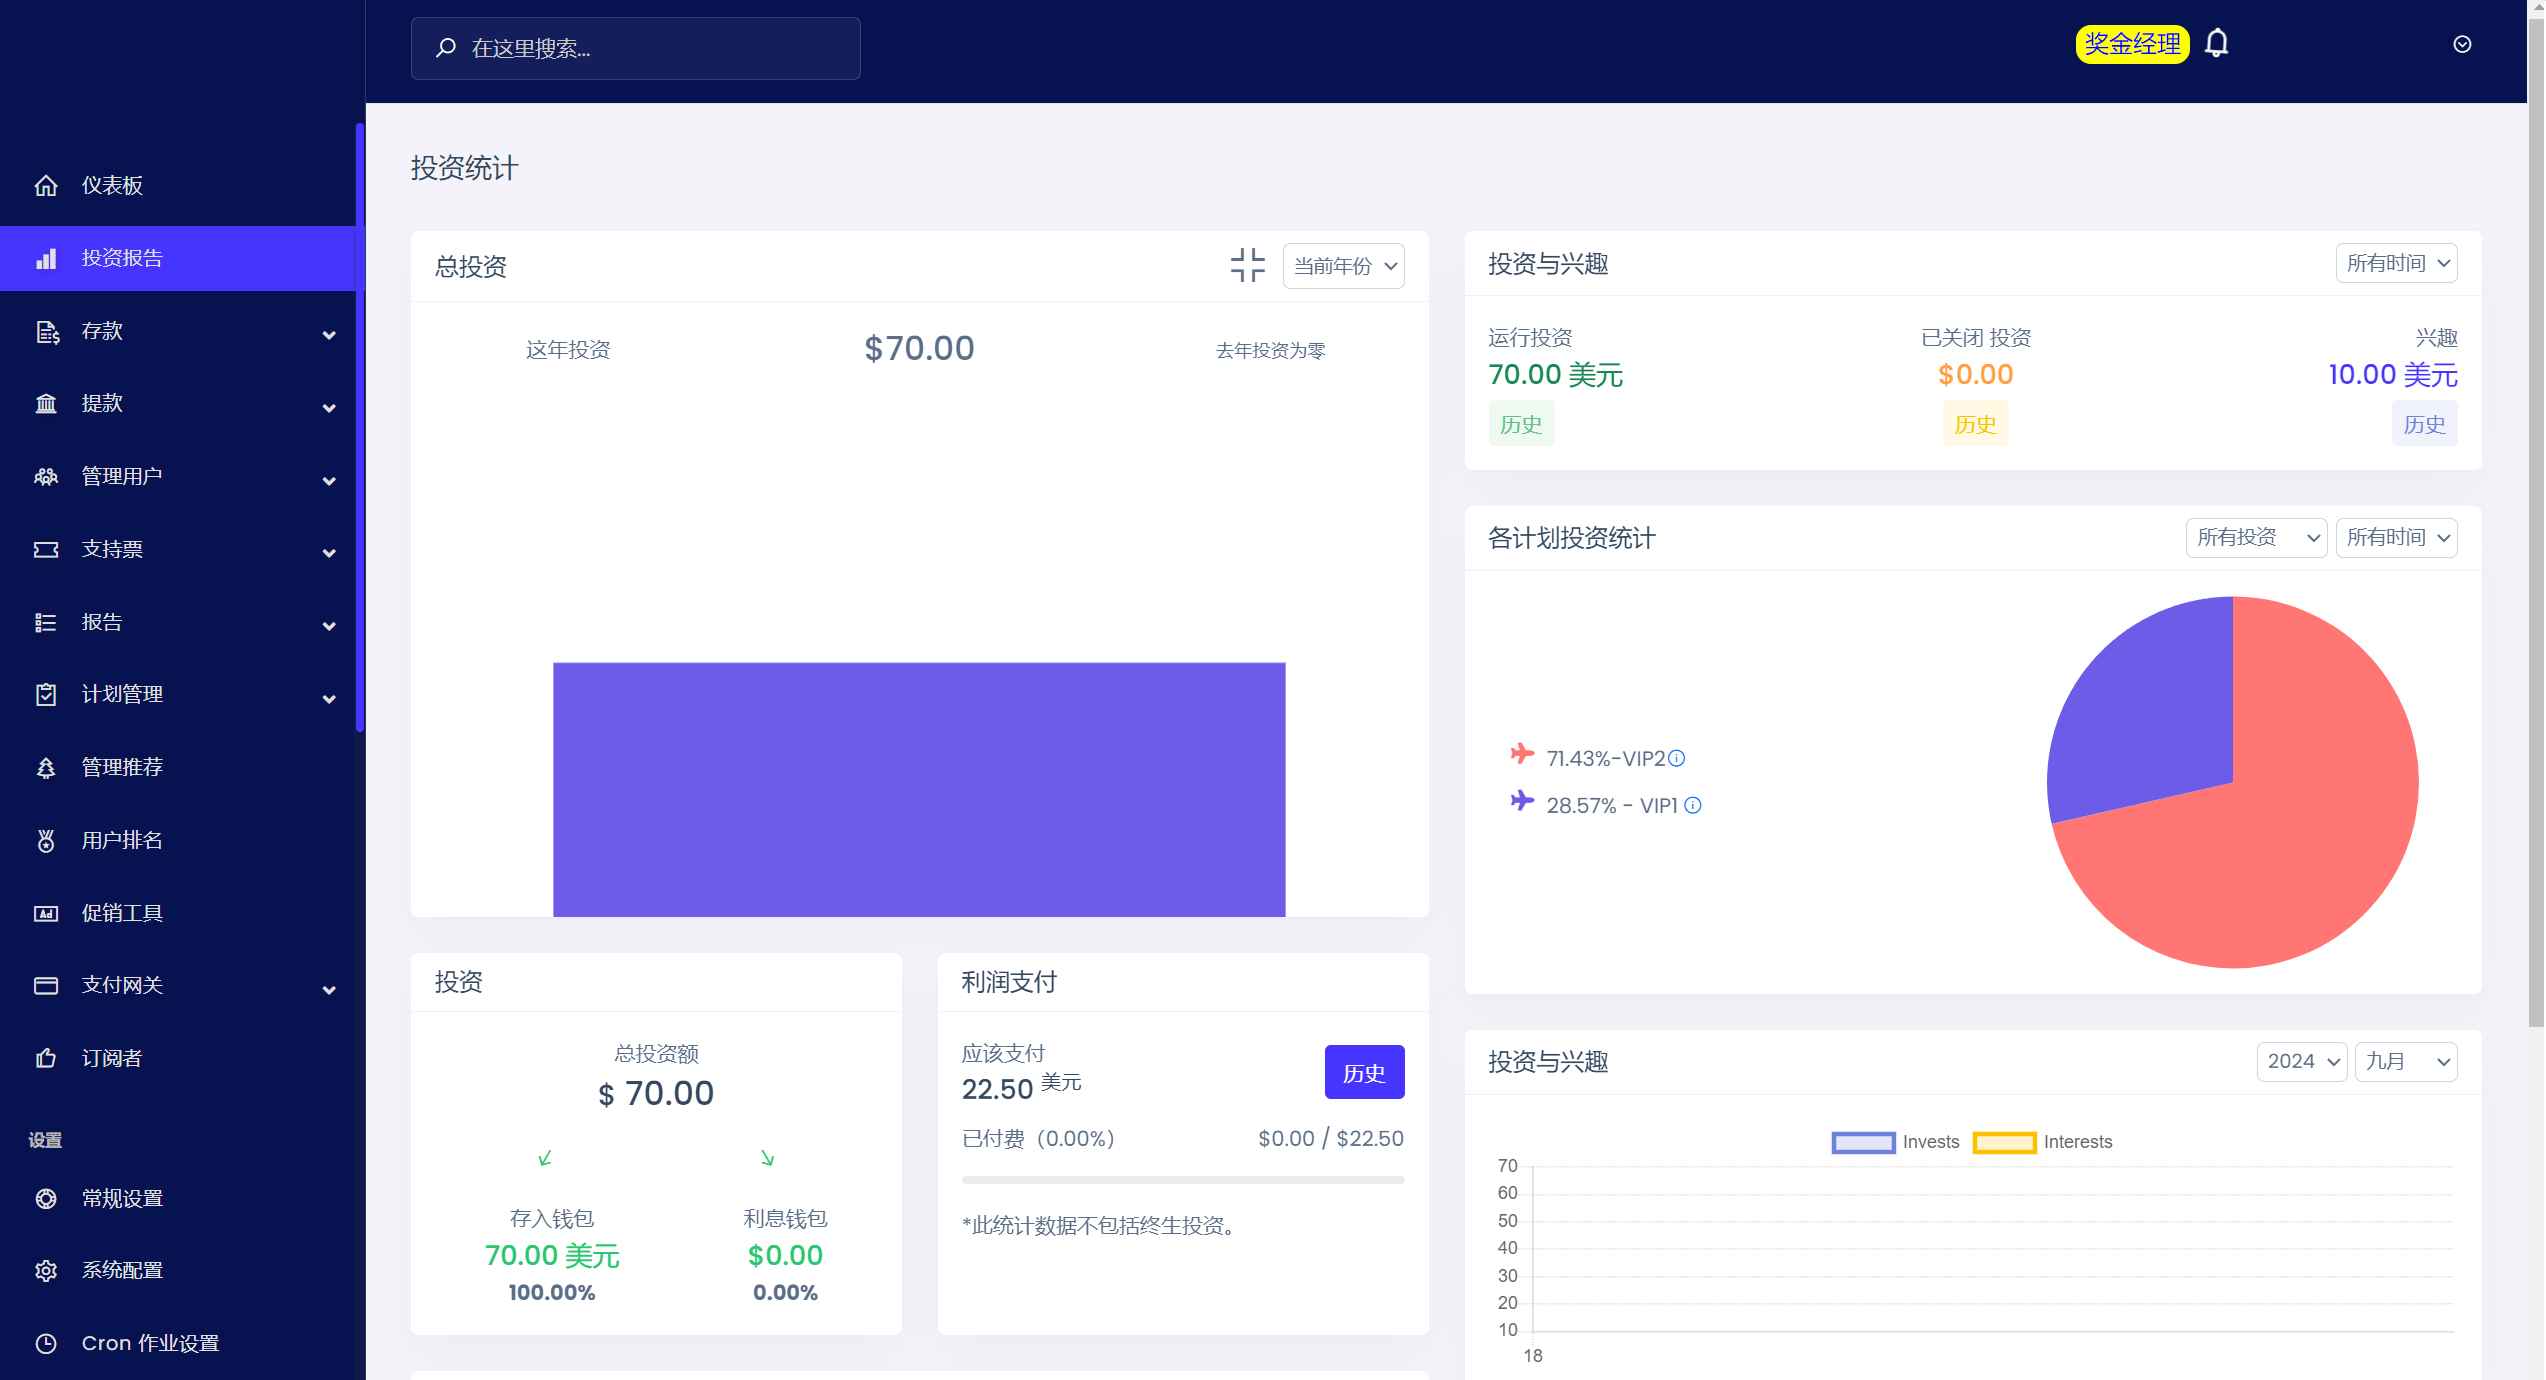
Task: Click the 管理用户 people icon
Action: [x=46, y=476]
